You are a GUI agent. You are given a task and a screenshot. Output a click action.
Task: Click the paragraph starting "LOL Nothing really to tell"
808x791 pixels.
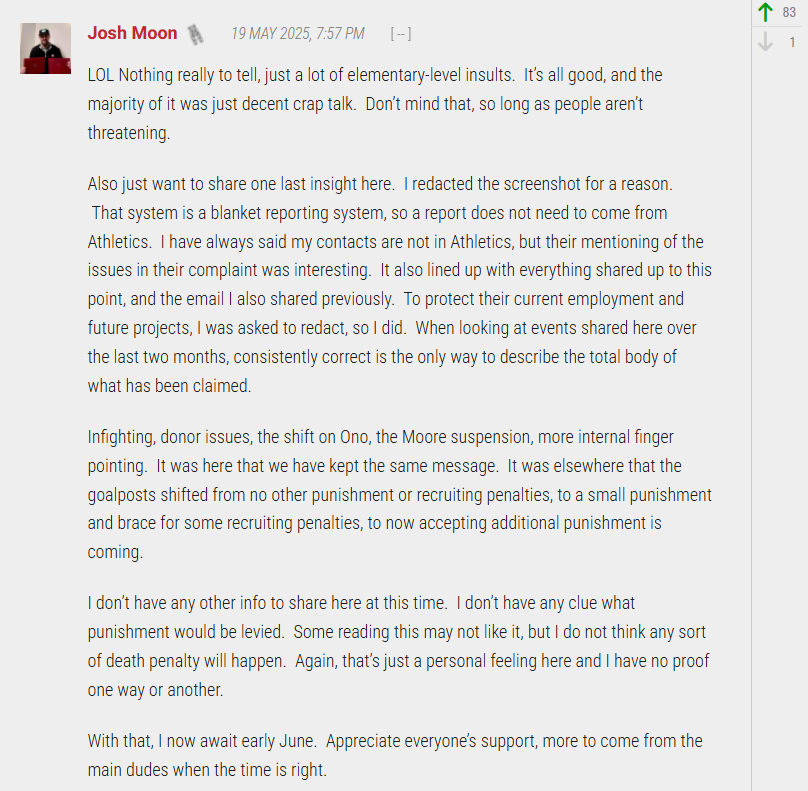375,104
